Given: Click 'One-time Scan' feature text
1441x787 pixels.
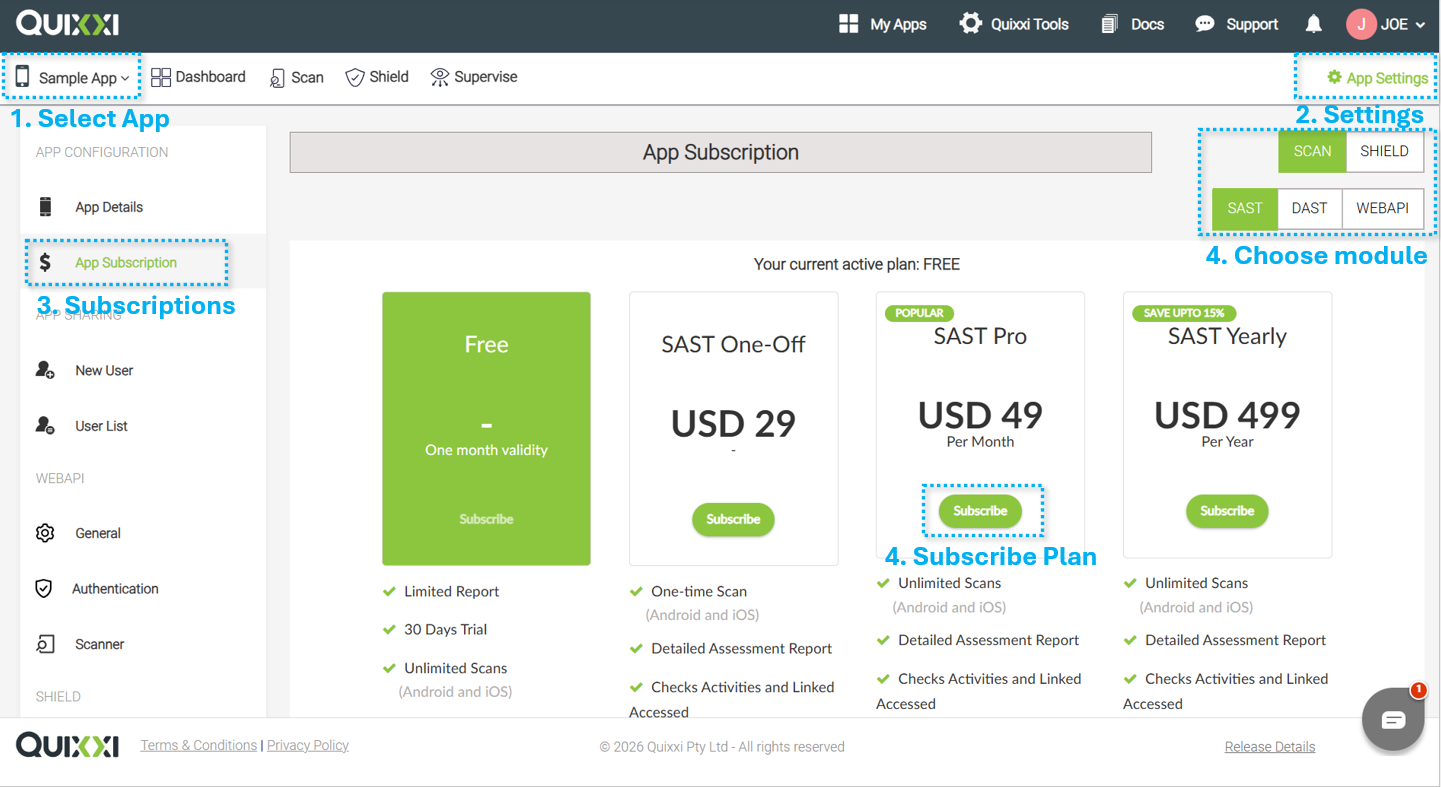Looking at the screenshot, I should [699, 591].
